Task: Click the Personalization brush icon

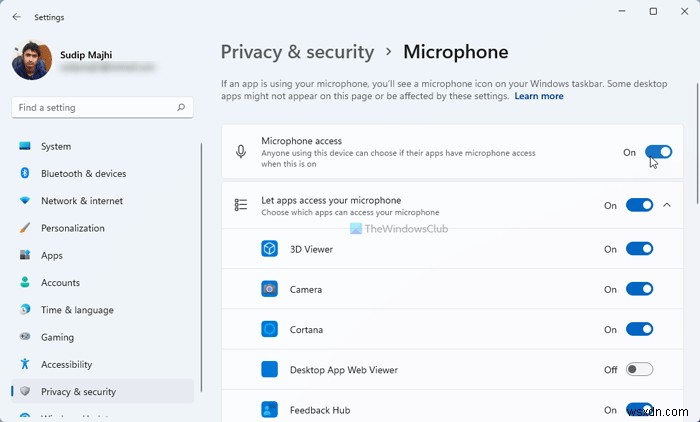Action: pyautogui.click(x=25, y=228)
